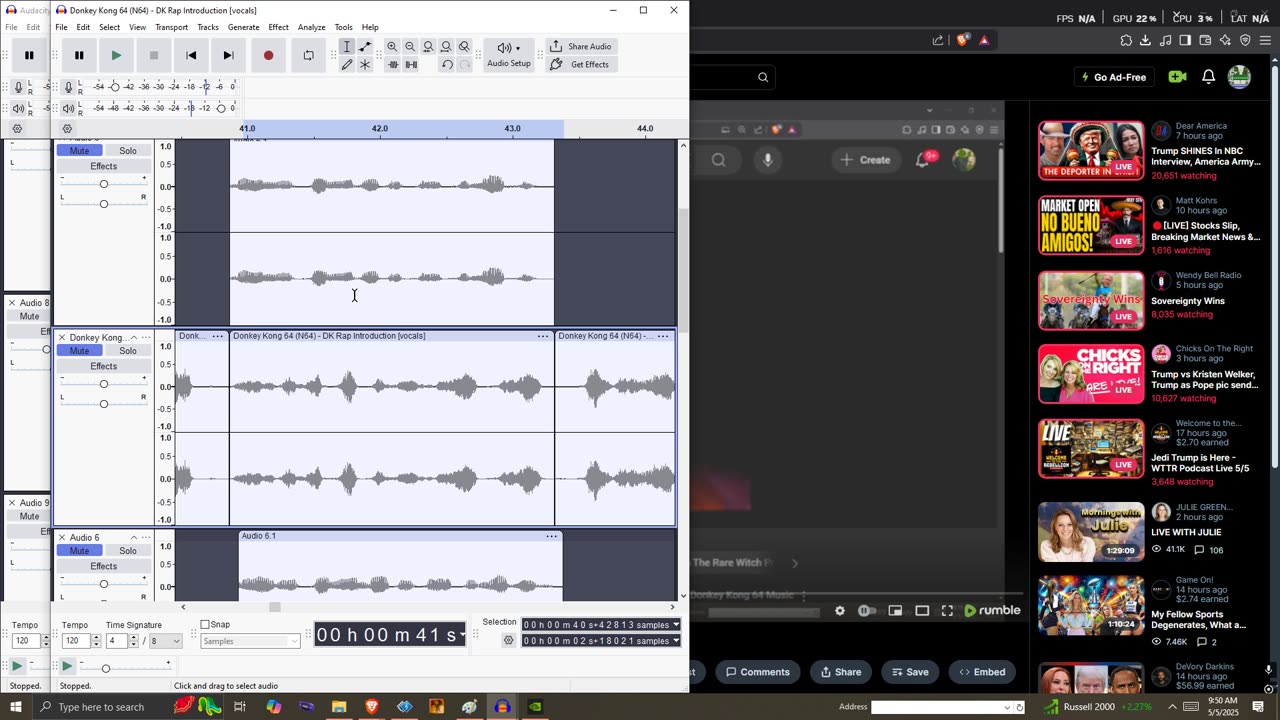Screen dimensions: 1280x720
Task: Click the Go Ad-Free button on Rumble
Action: pyautogui.click(x=1114, y=77)
